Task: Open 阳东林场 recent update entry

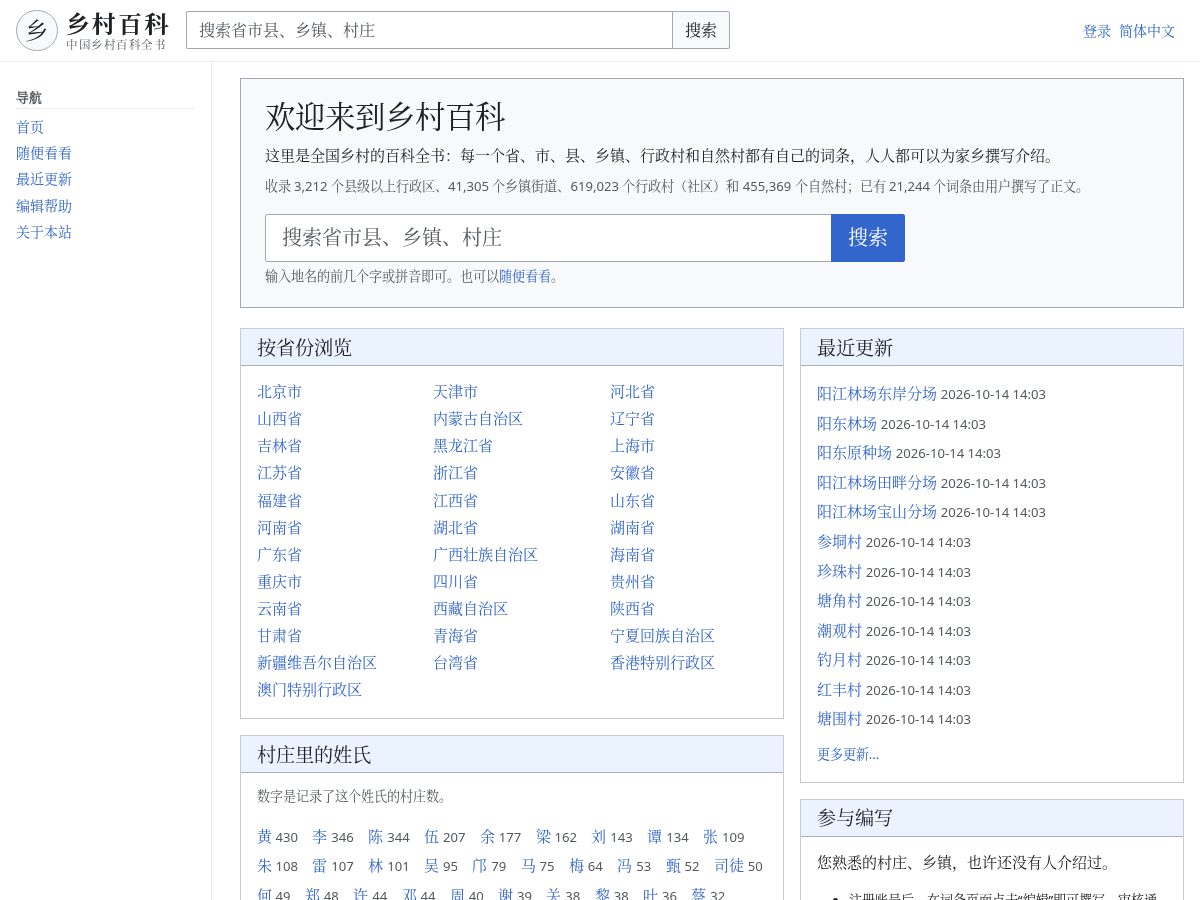Action: [x=847, y=423]
